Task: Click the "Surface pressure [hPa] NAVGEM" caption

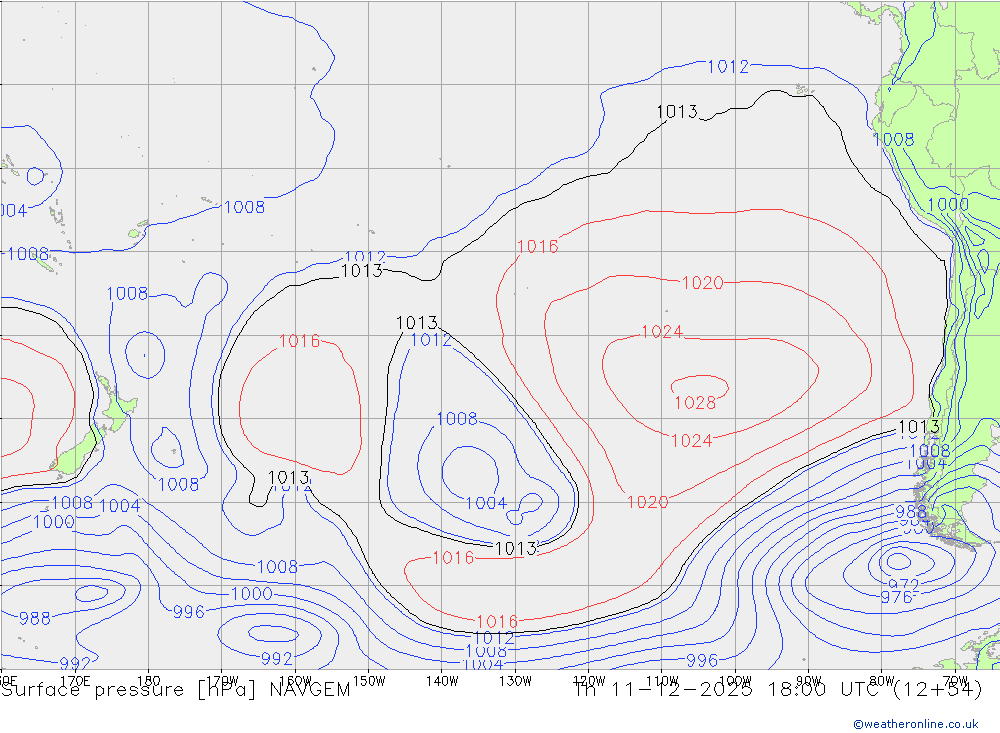Action: (x=176, y=690)
